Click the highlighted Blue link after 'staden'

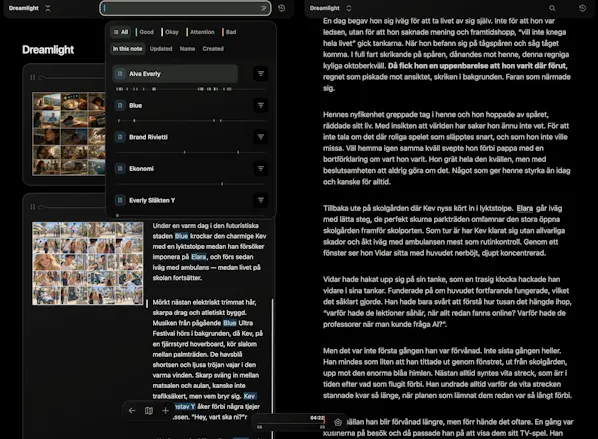[181, 236]
